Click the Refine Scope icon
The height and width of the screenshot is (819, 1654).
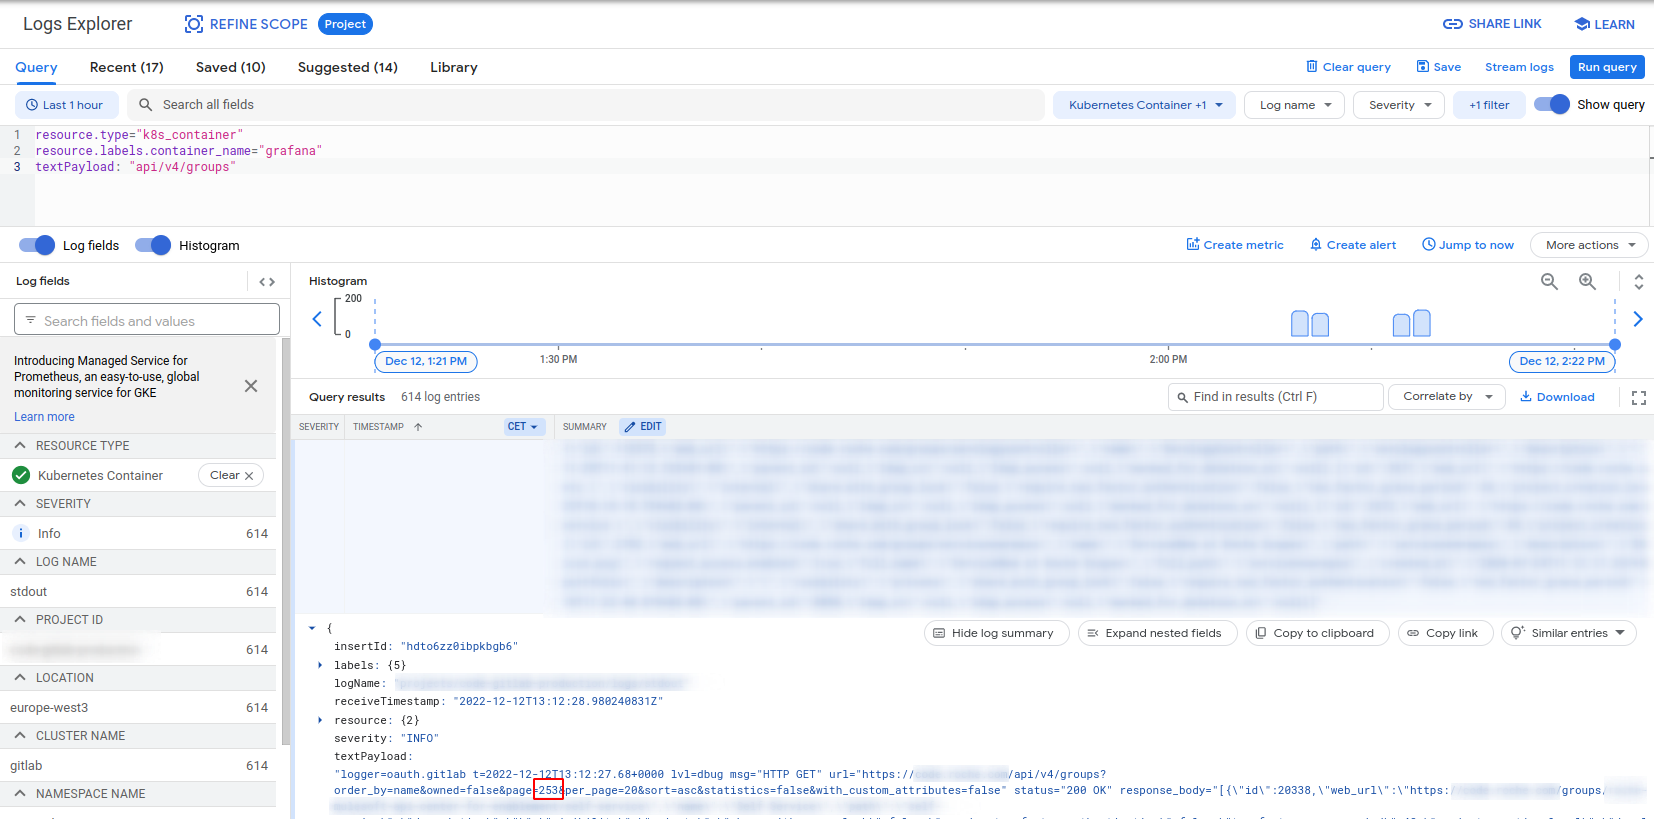click(193, 24)
